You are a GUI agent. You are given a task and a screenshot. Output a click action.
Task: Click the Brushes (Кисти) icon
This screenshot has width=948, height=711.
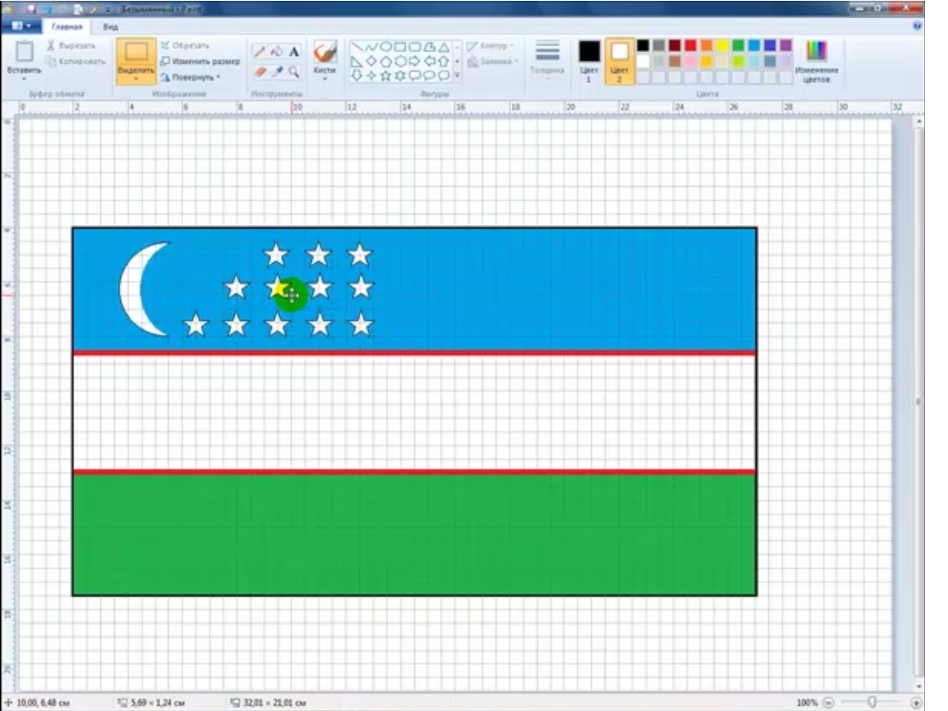click(x=325, y=52)
